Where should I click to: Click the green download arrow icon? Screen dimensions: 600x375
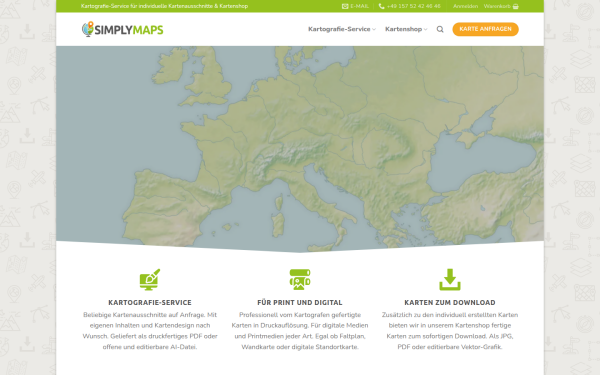[x=450, y=279]
